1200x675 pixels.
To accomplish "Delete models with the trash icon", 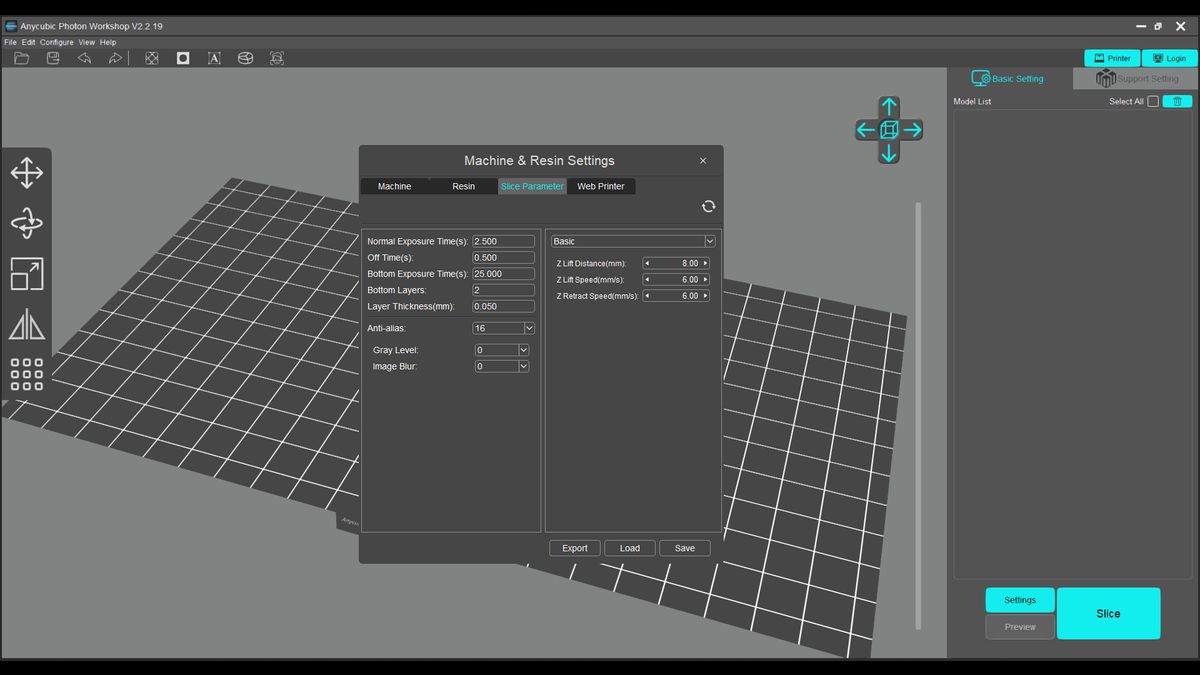I will [x=1177, y=101].
